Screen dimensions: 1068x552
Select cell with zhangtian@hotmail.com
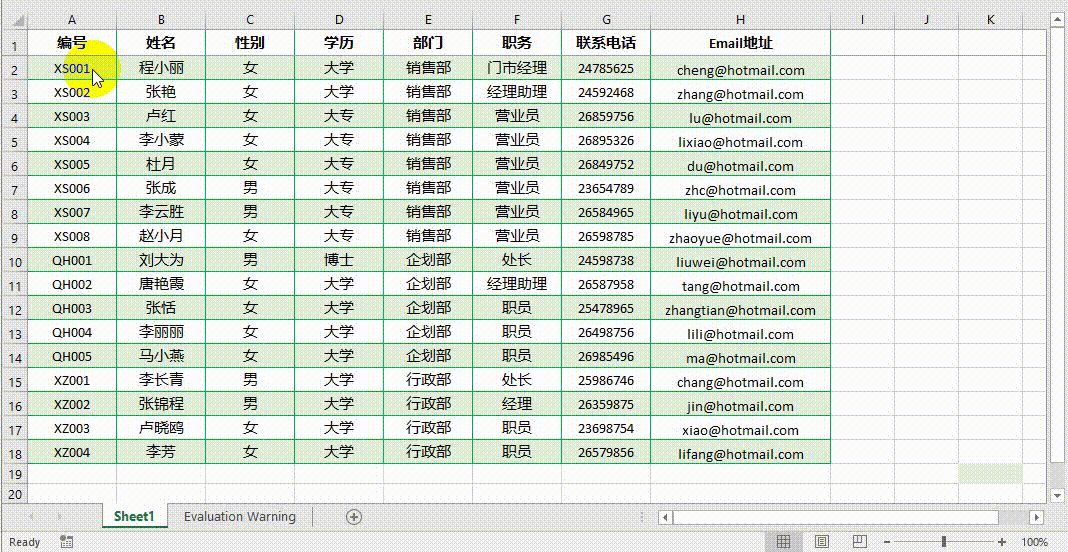[x=740, y=309]
